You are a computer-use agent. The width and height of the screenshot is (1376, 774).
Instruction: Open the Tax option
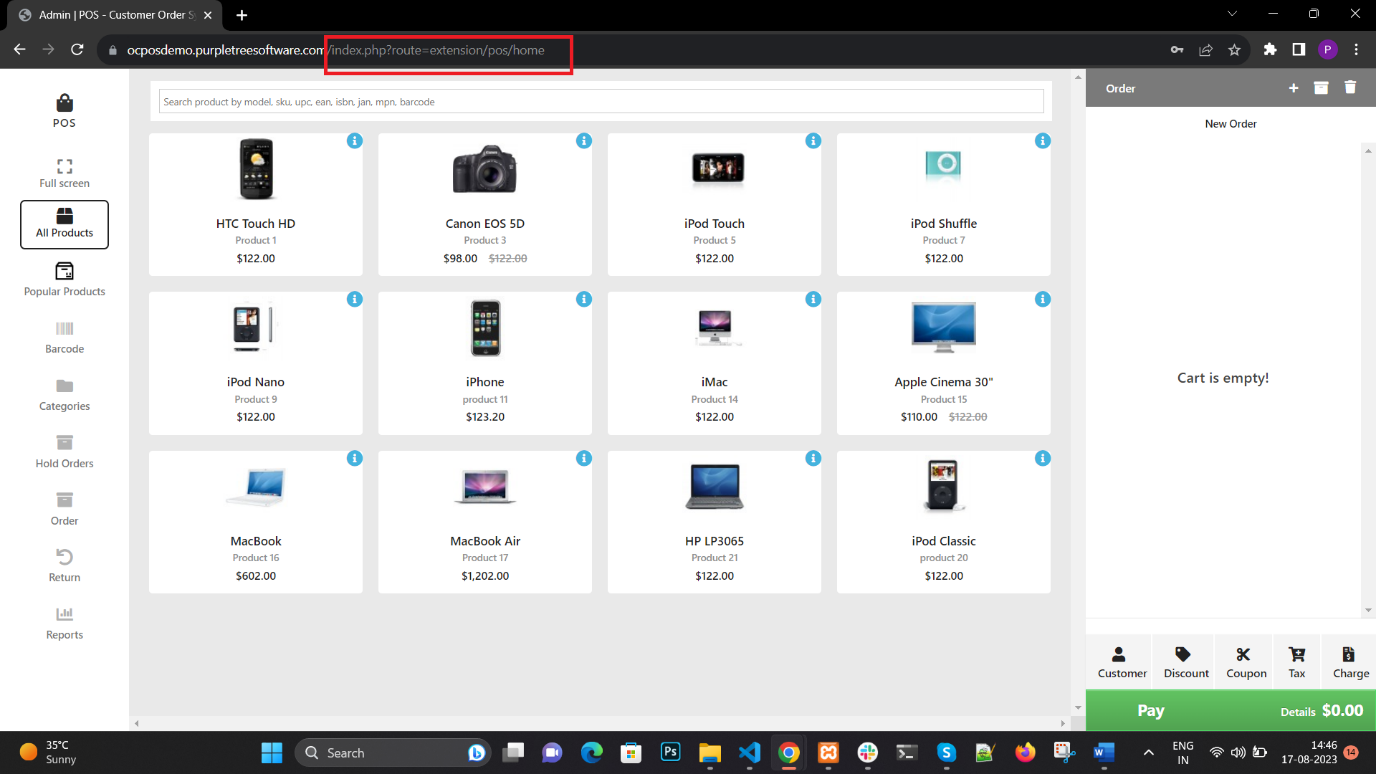(x=1297, y=662)
